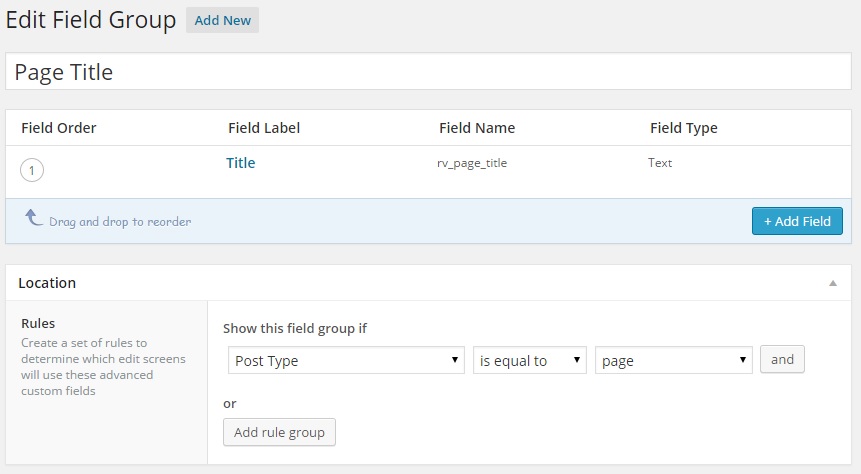The height and width of the screenshot is (474, 861).
Task: Click the Rules section label
Action: click(x=38, y=323)
